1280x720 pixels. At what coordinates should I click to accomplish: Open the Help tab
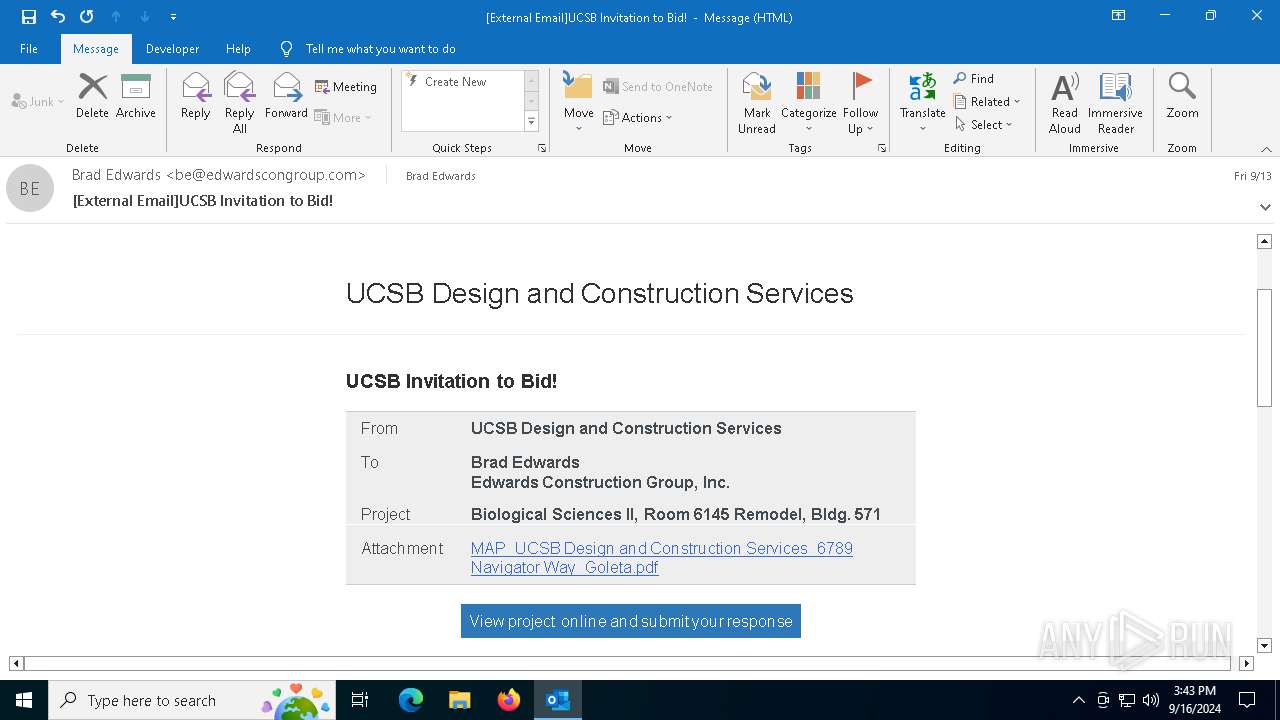click(238, 49)
